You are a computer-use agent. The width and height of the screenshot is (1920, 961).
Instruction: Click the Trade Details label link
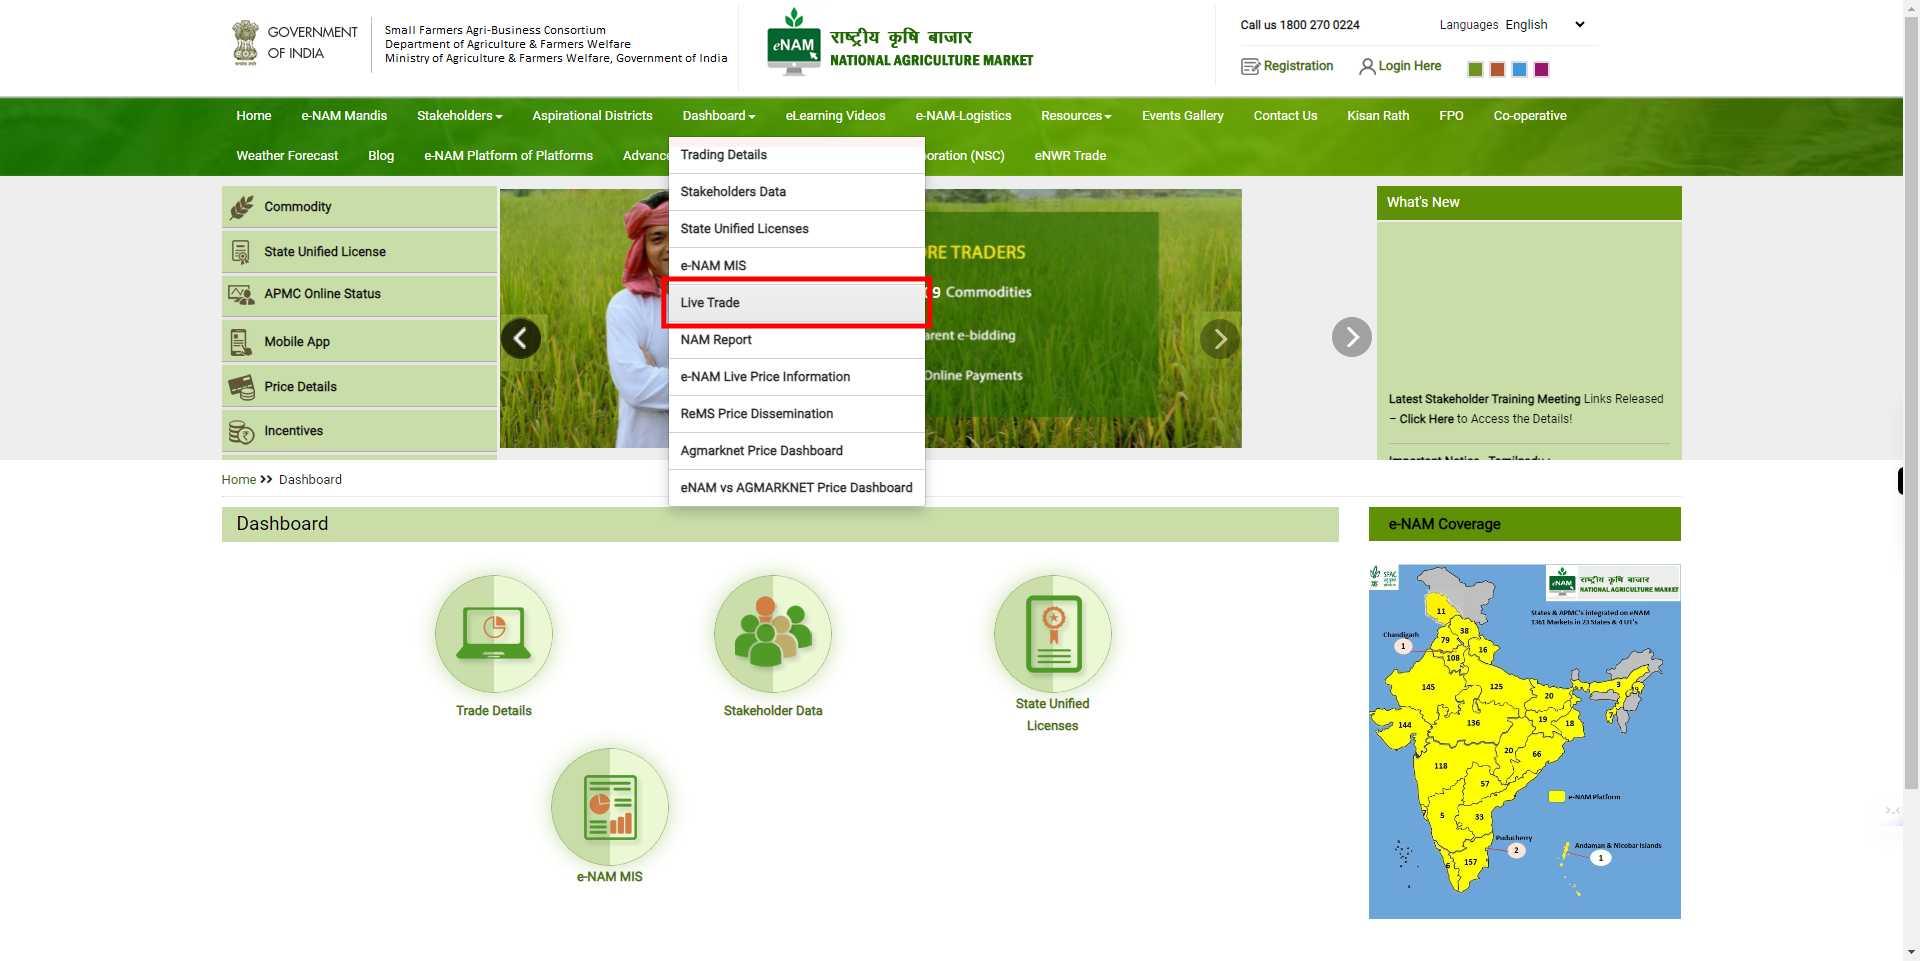494,711
